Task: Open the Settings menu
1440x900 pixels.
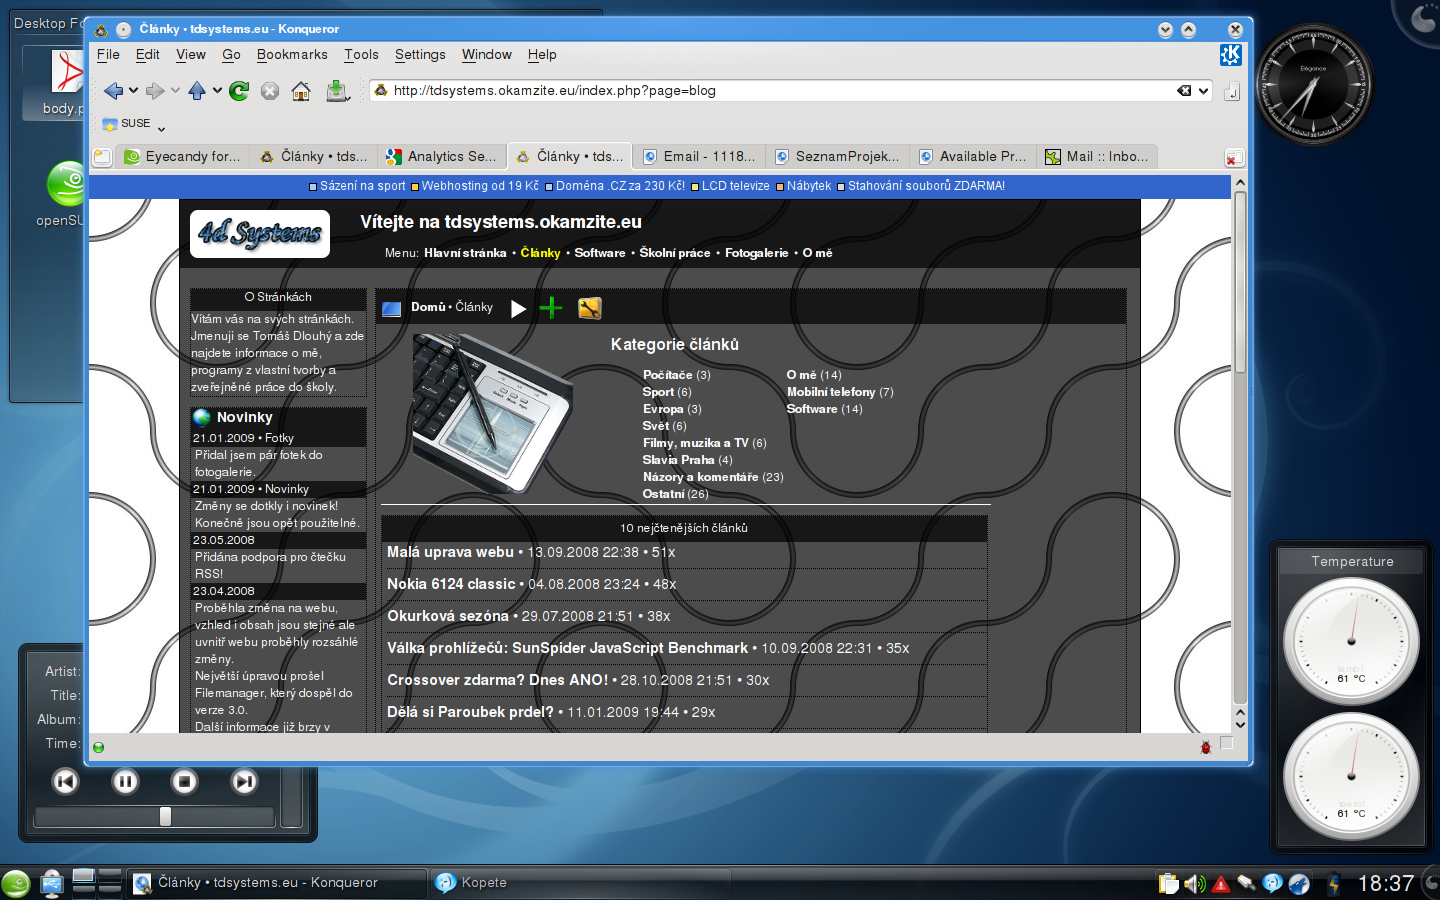Action: [x=420, y=55]
